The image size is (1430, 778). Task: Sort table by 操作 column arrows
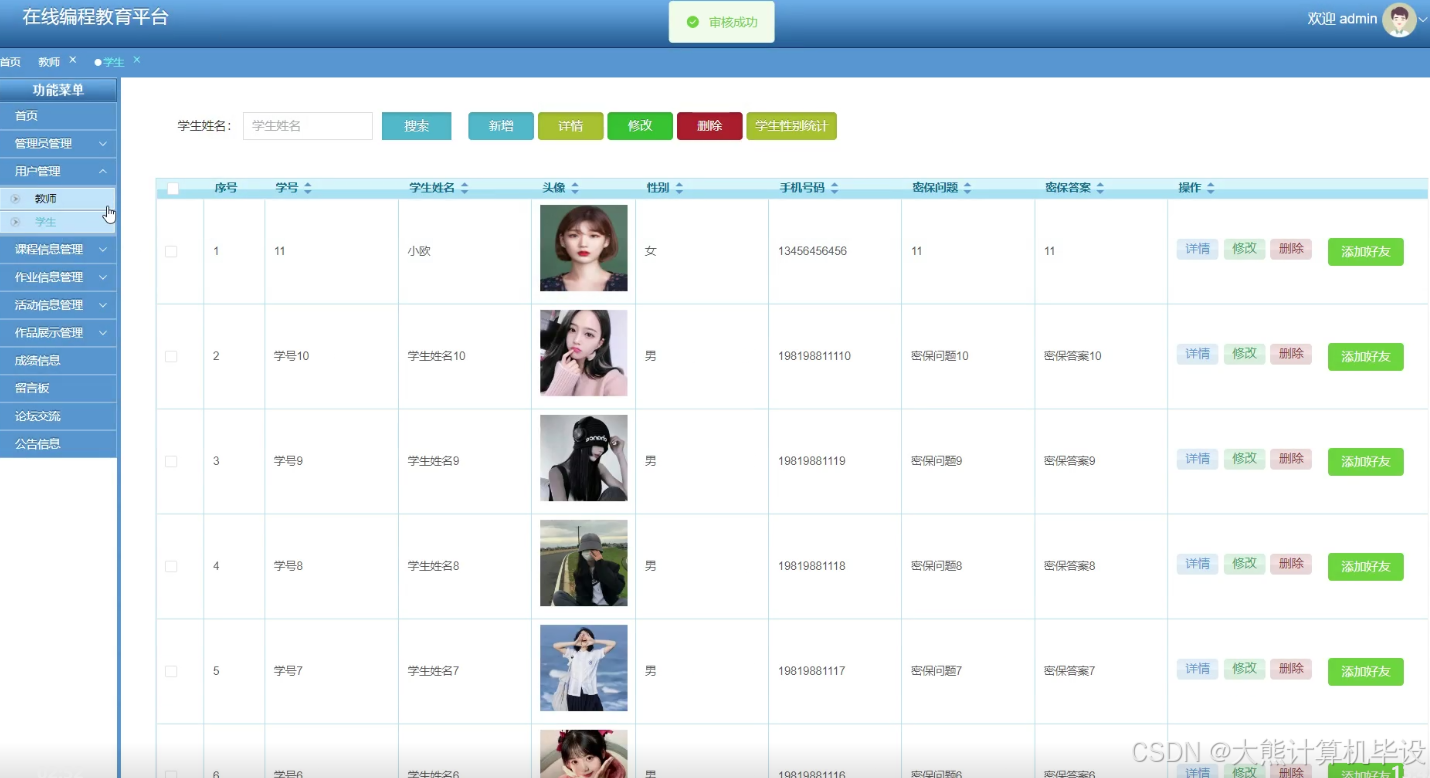click(x=1210, y=188)
